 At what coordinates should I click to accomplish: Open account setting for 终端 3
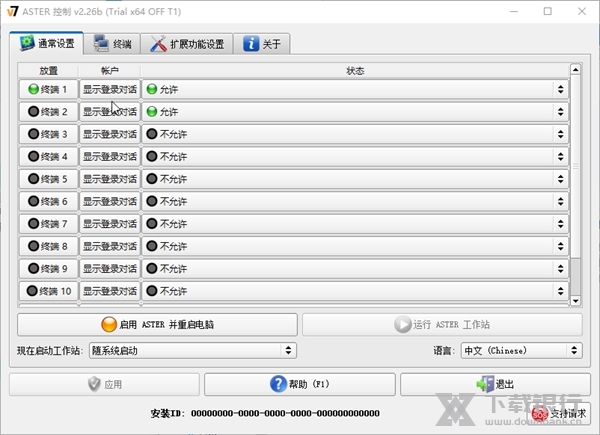(x=110, y=134)
